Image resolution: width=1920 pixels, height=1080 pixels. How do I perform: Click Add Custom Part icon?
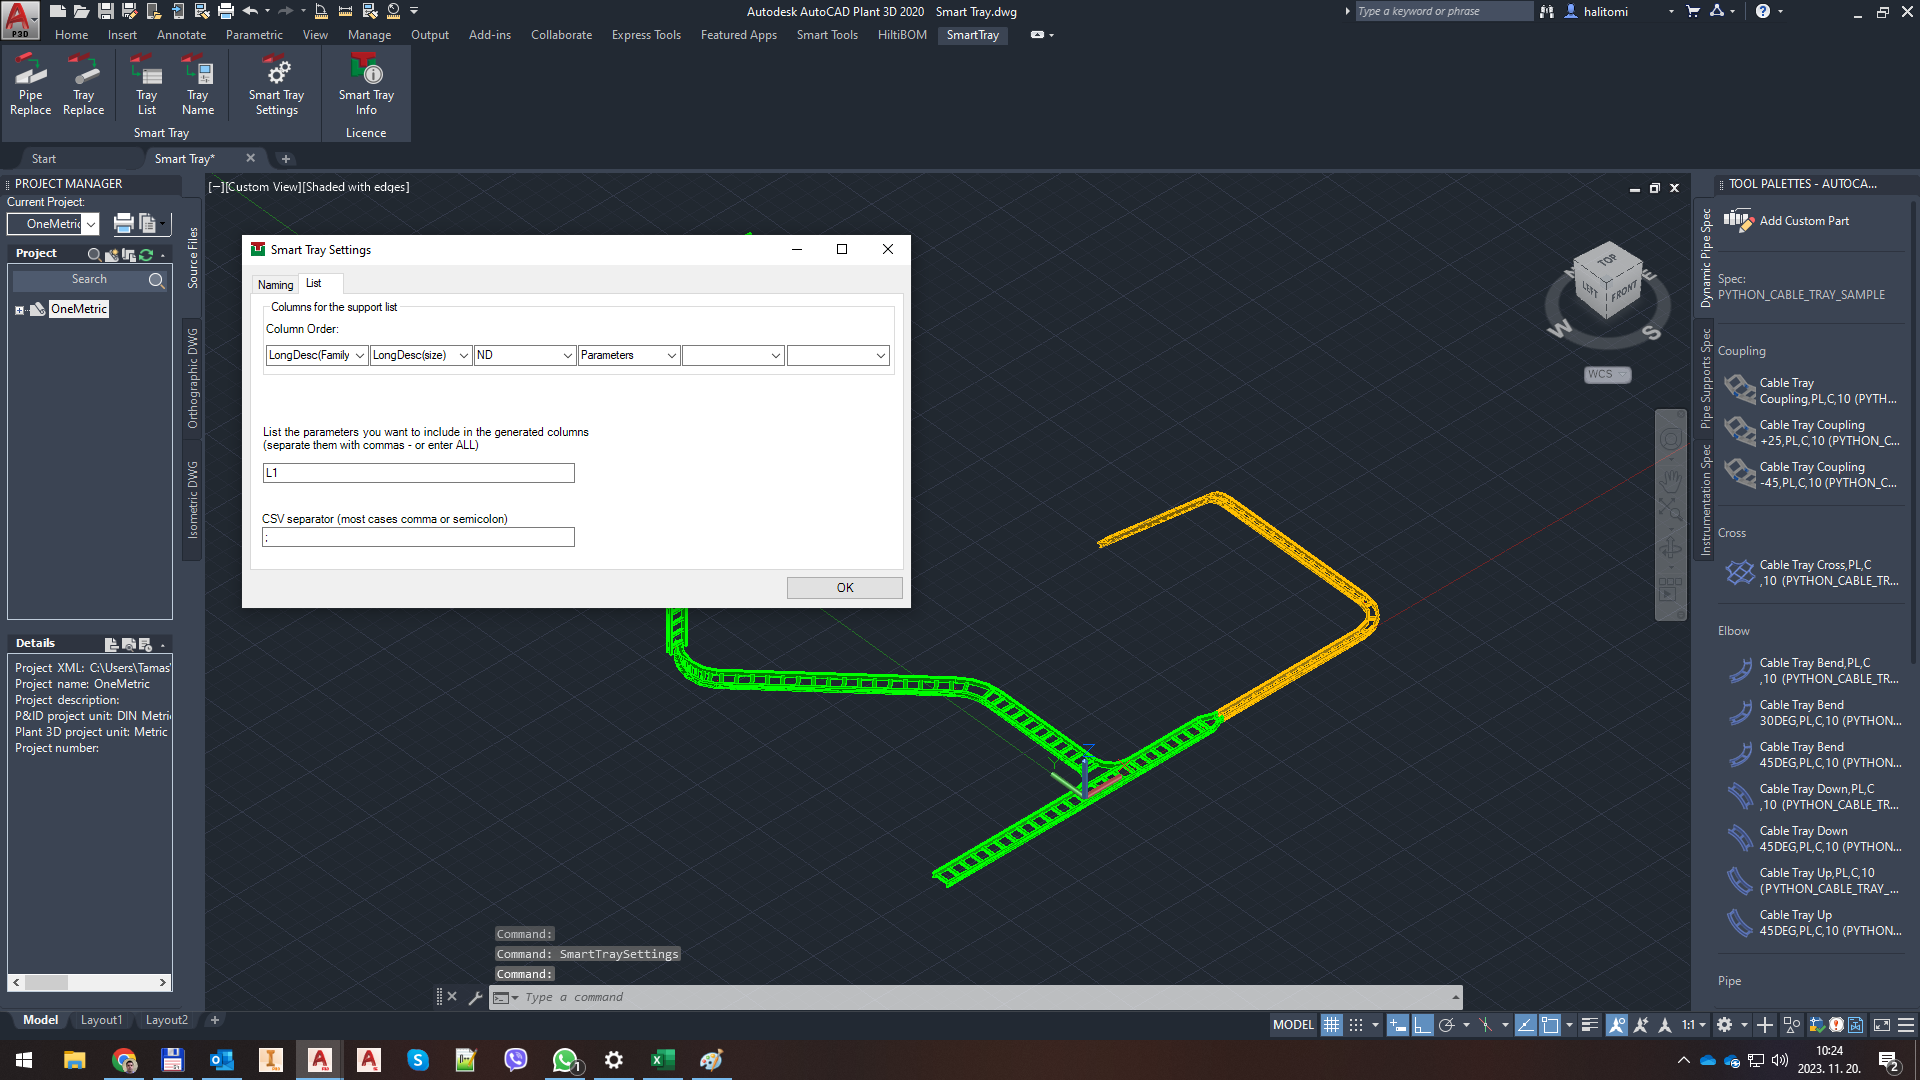(x=1738, y=220)
